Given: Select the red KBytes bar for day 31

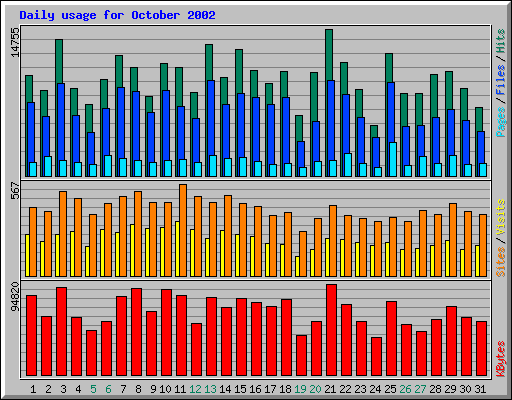Looking at the screenshot, I should pyautogui.click(x=481, y=348).
